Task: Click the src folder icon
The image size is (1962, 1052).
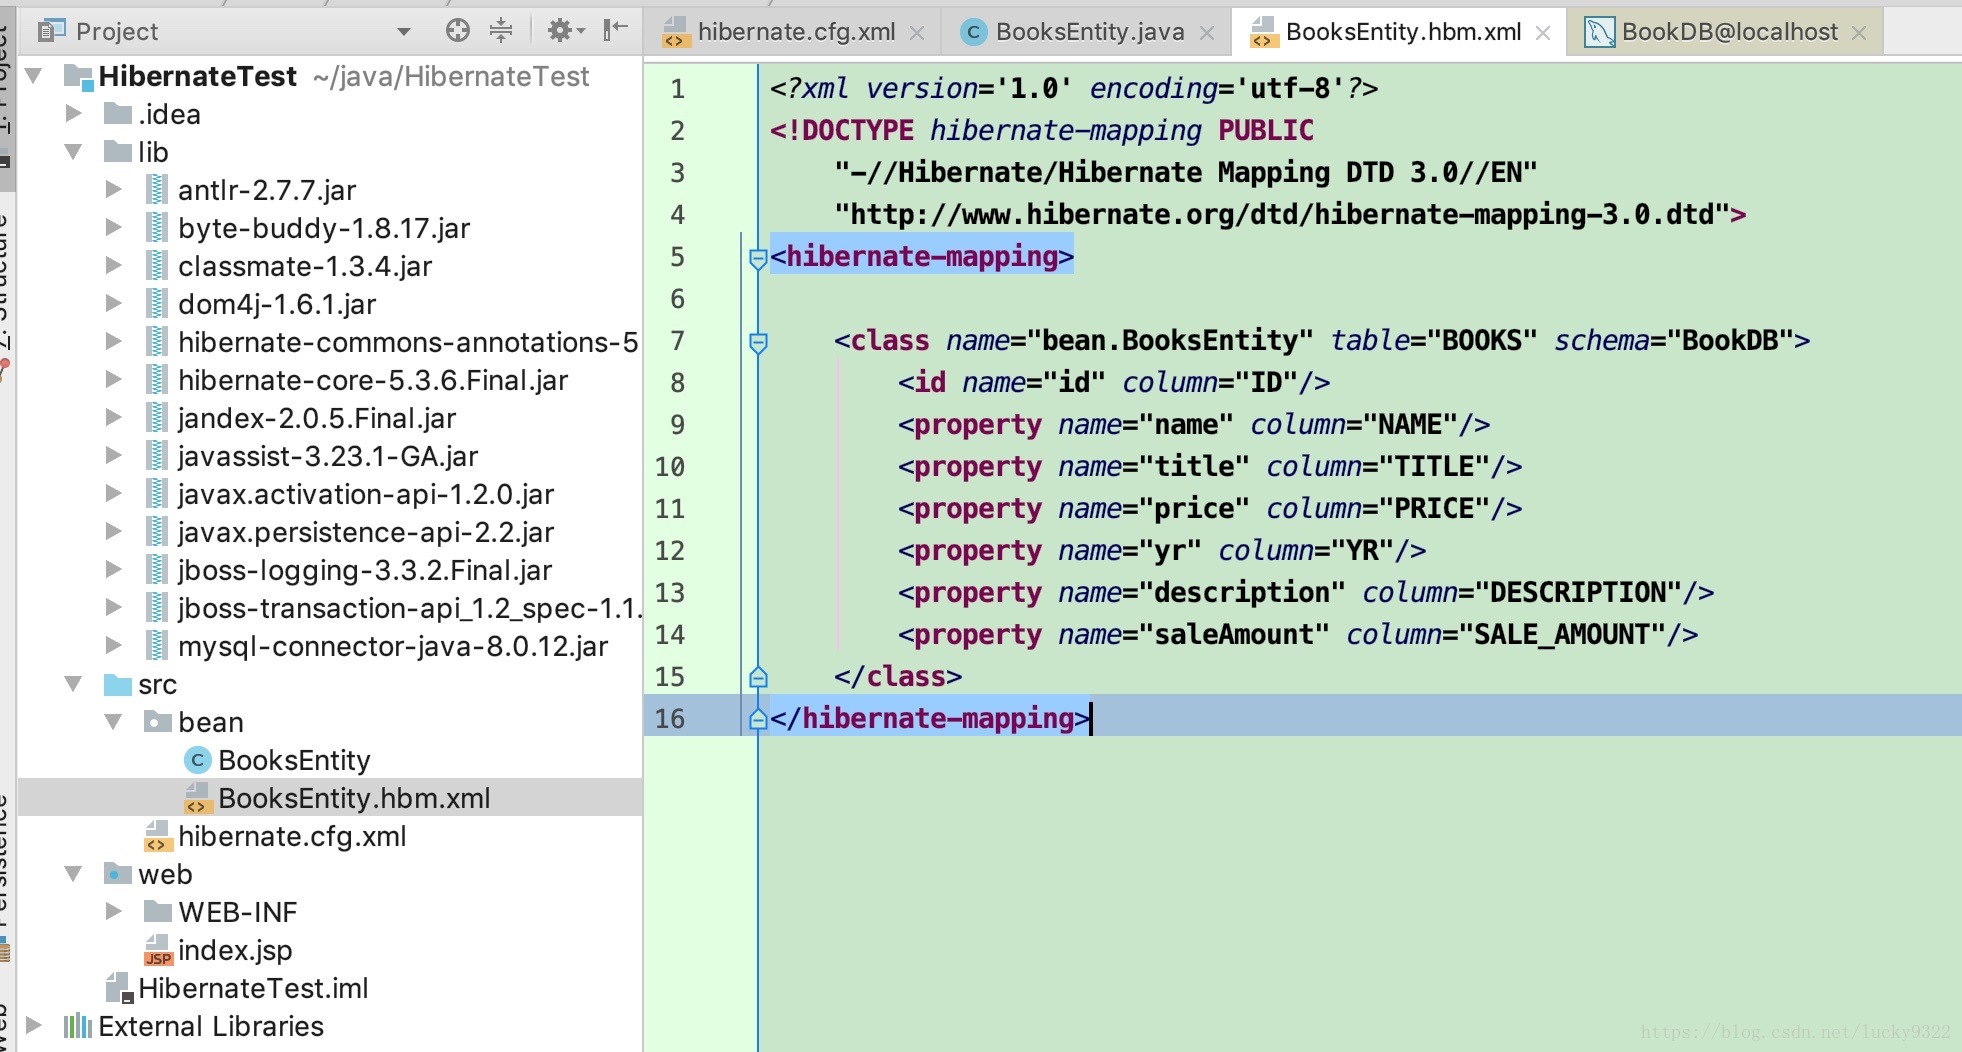Action: tap(118, 684)
